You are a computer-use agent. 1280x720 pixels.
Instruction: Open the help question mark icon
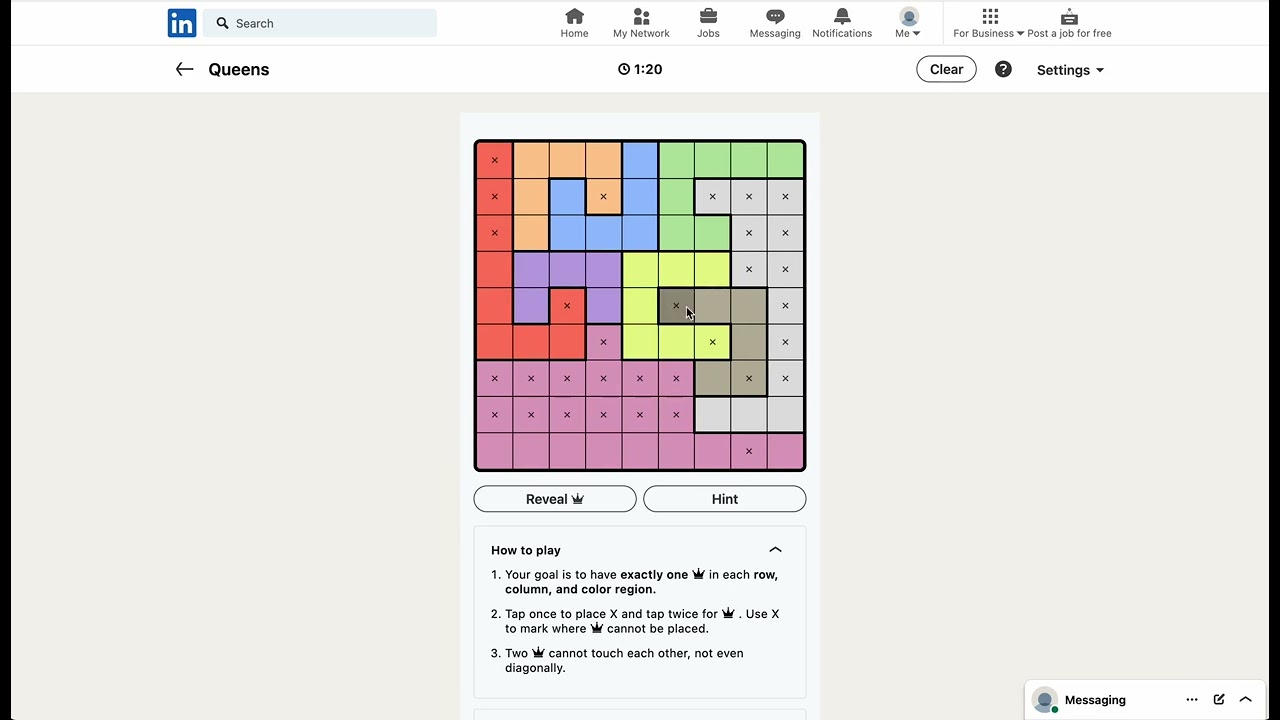click(x=1003, y=69)
